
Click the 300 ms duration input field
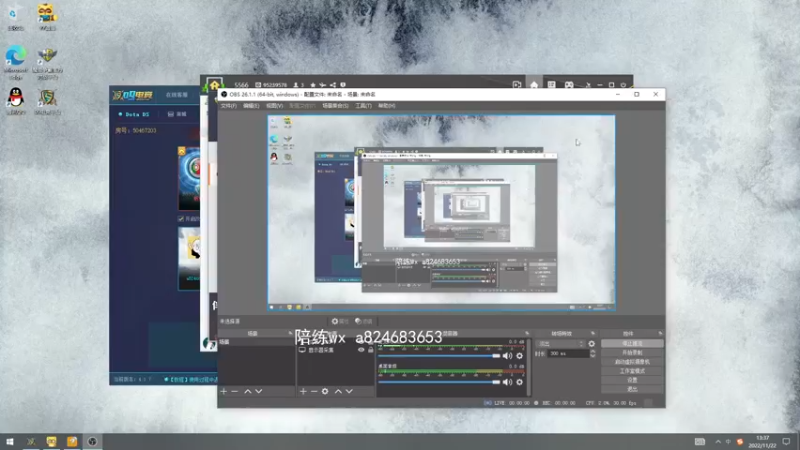tap(568, 353)
